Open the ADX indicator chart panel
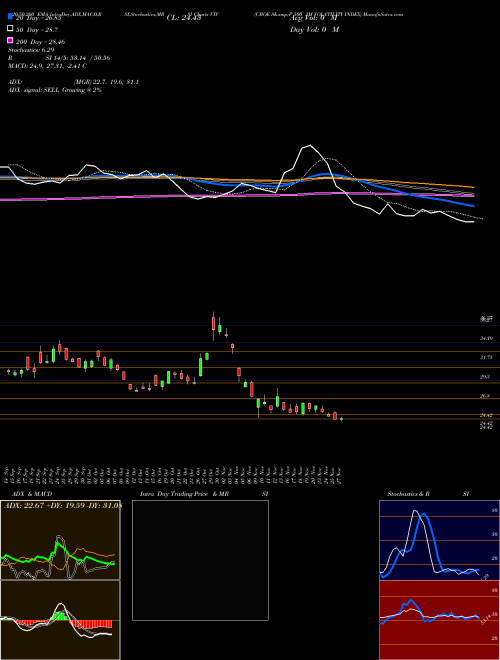500x660 pixels. 60,540
